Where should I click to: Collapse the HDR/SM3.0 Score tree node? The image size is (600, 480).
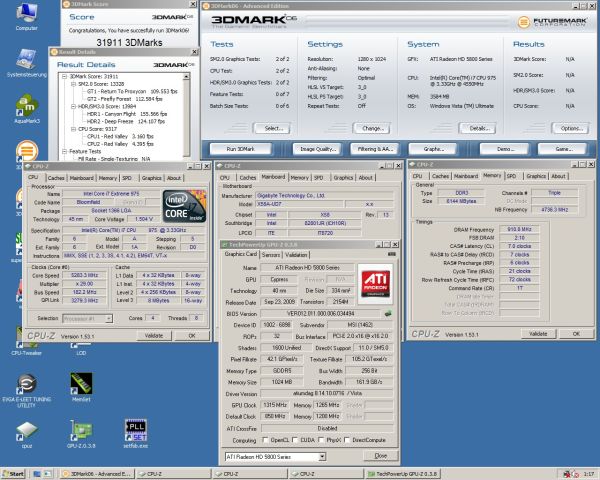point(73,106)
